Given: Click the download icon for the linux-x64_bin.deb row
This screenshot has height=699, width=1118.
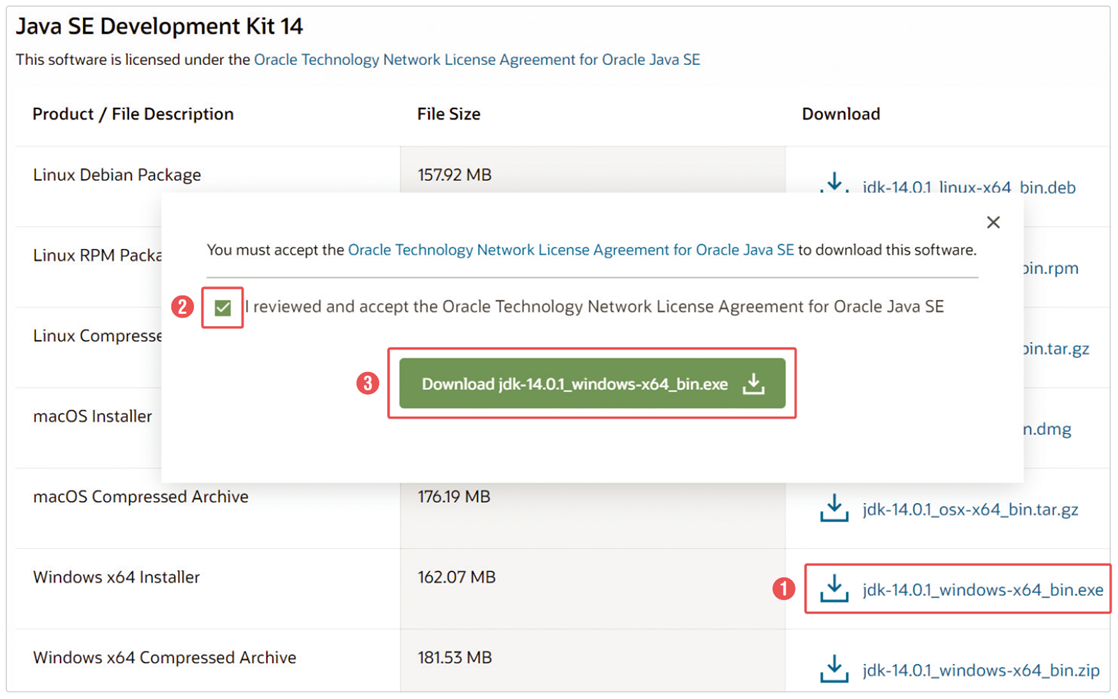Looking at the screenshot, I should coord(834,183).
